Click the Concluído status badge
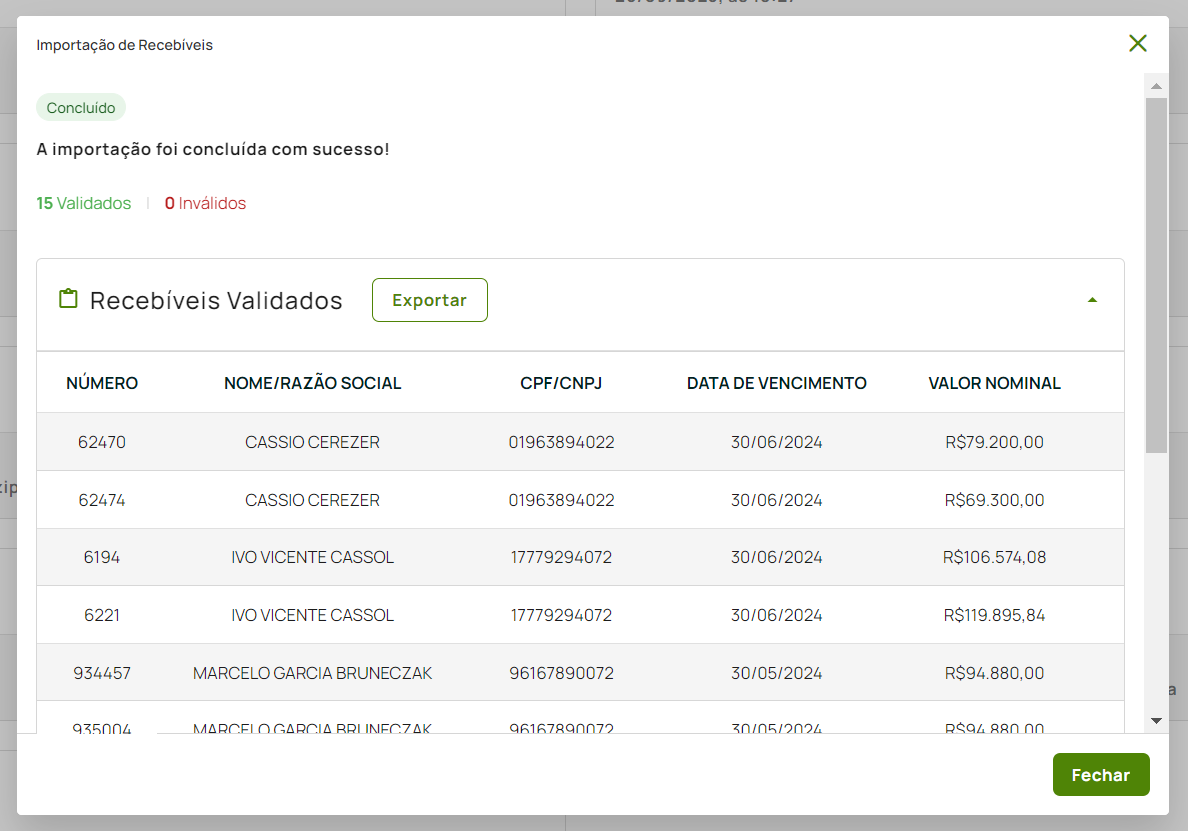1188x831 pixels. click(81, 108)
